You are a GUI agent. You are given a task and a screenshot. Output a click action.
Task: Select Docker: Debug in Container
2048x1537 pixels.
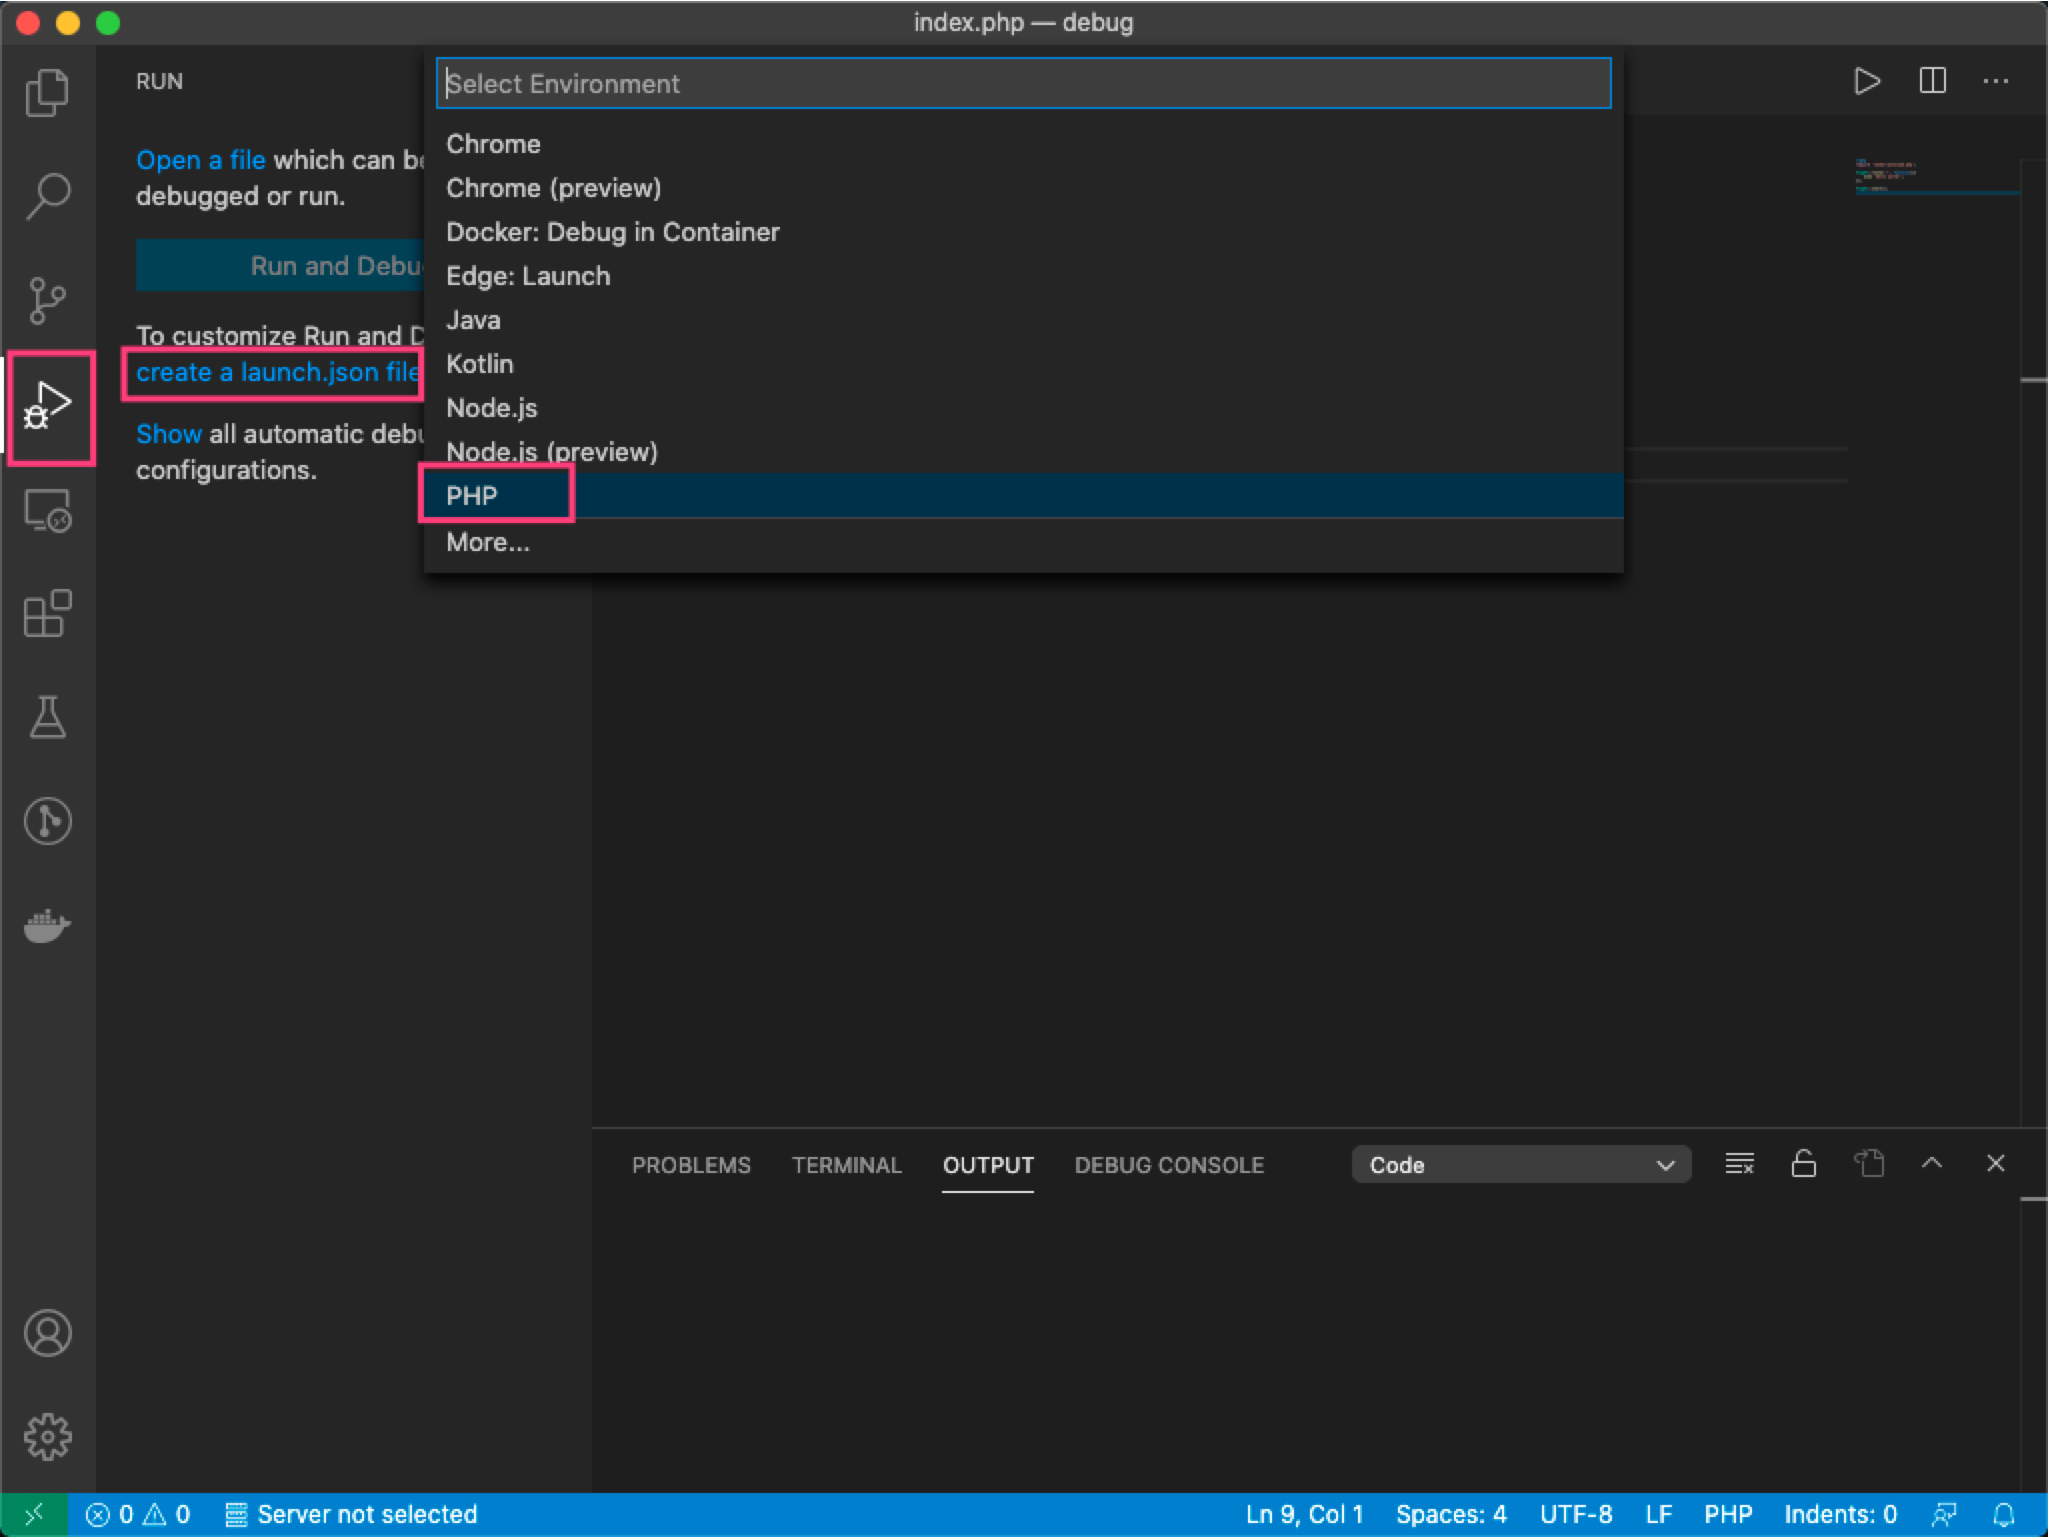(x=1023, y=232)
